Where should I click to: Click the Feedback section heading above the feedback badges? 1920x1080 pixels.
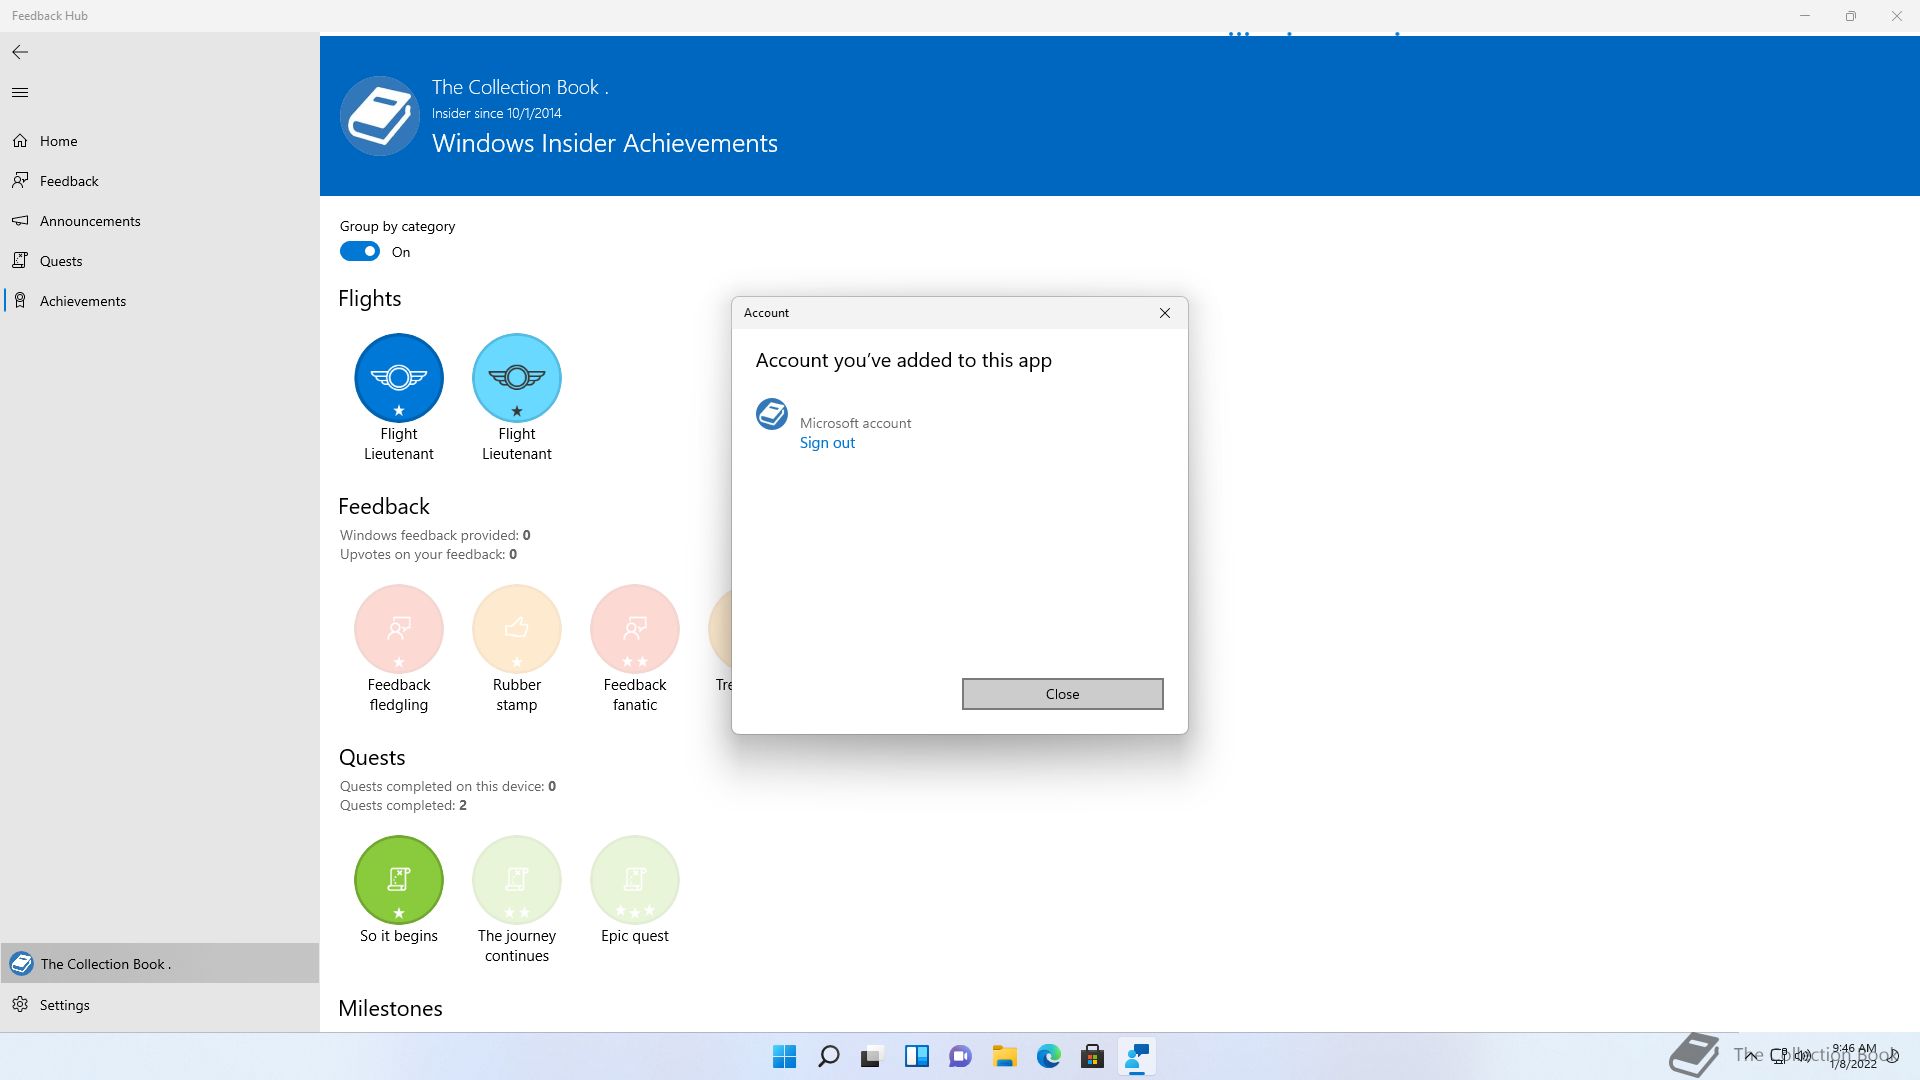click(x=384, y=506)
